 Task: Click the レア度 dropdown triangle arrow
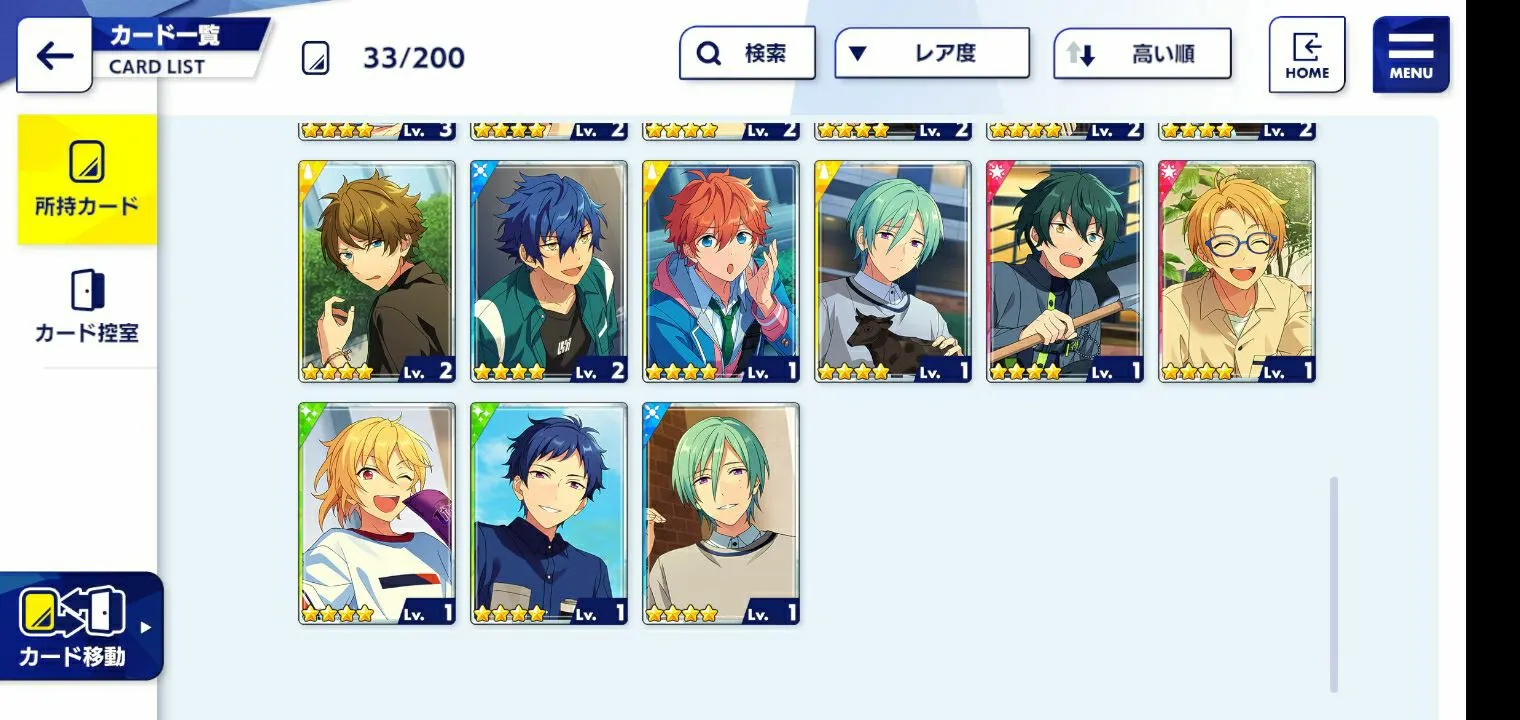tap(857, 54)
